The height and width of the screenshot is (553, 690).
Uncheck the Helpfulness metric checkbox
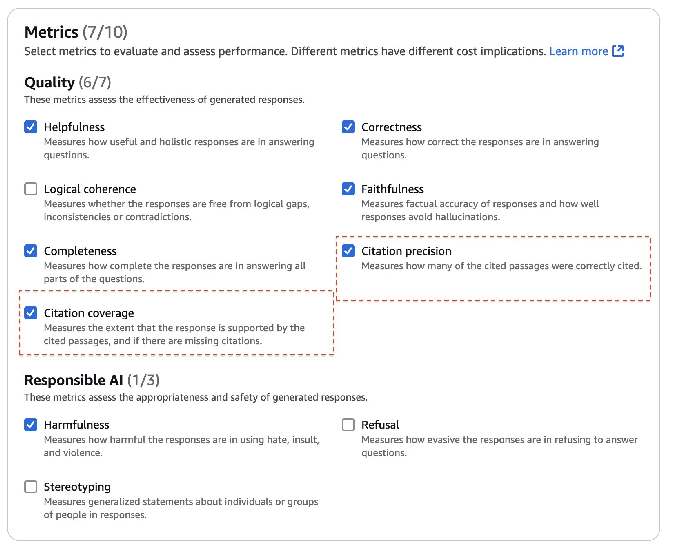pyautogui.click(x=30, y=127)
